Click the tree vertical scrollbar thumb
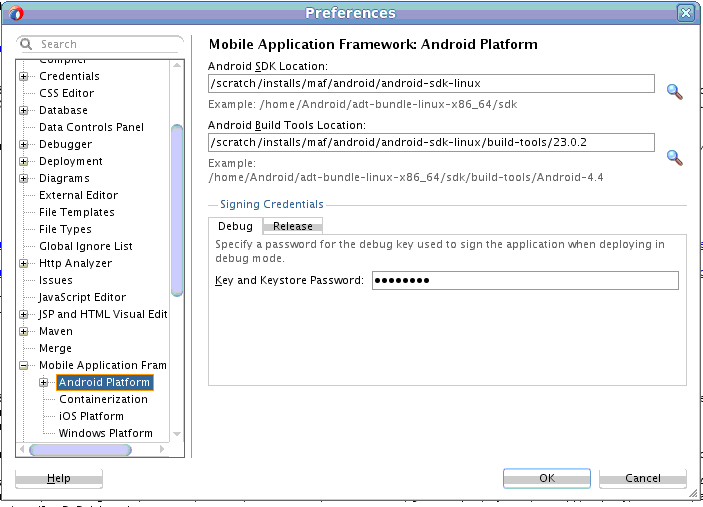 [x=177, y=210]
